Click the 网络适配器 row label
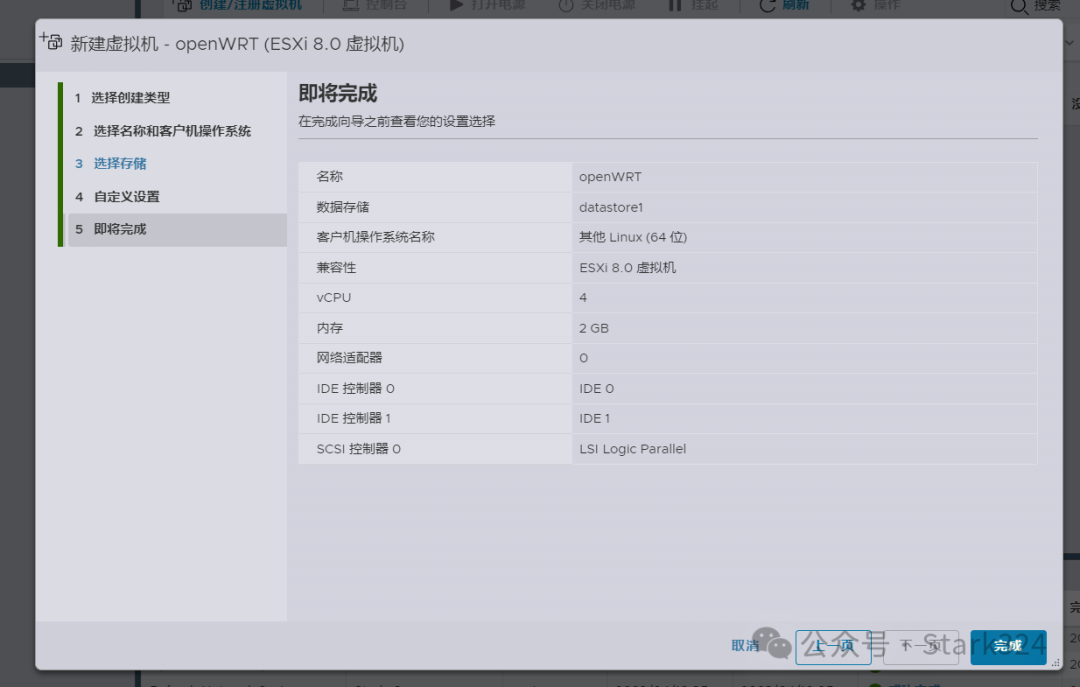The height and width of the screenshot is (687, 1080). [349, 358]
